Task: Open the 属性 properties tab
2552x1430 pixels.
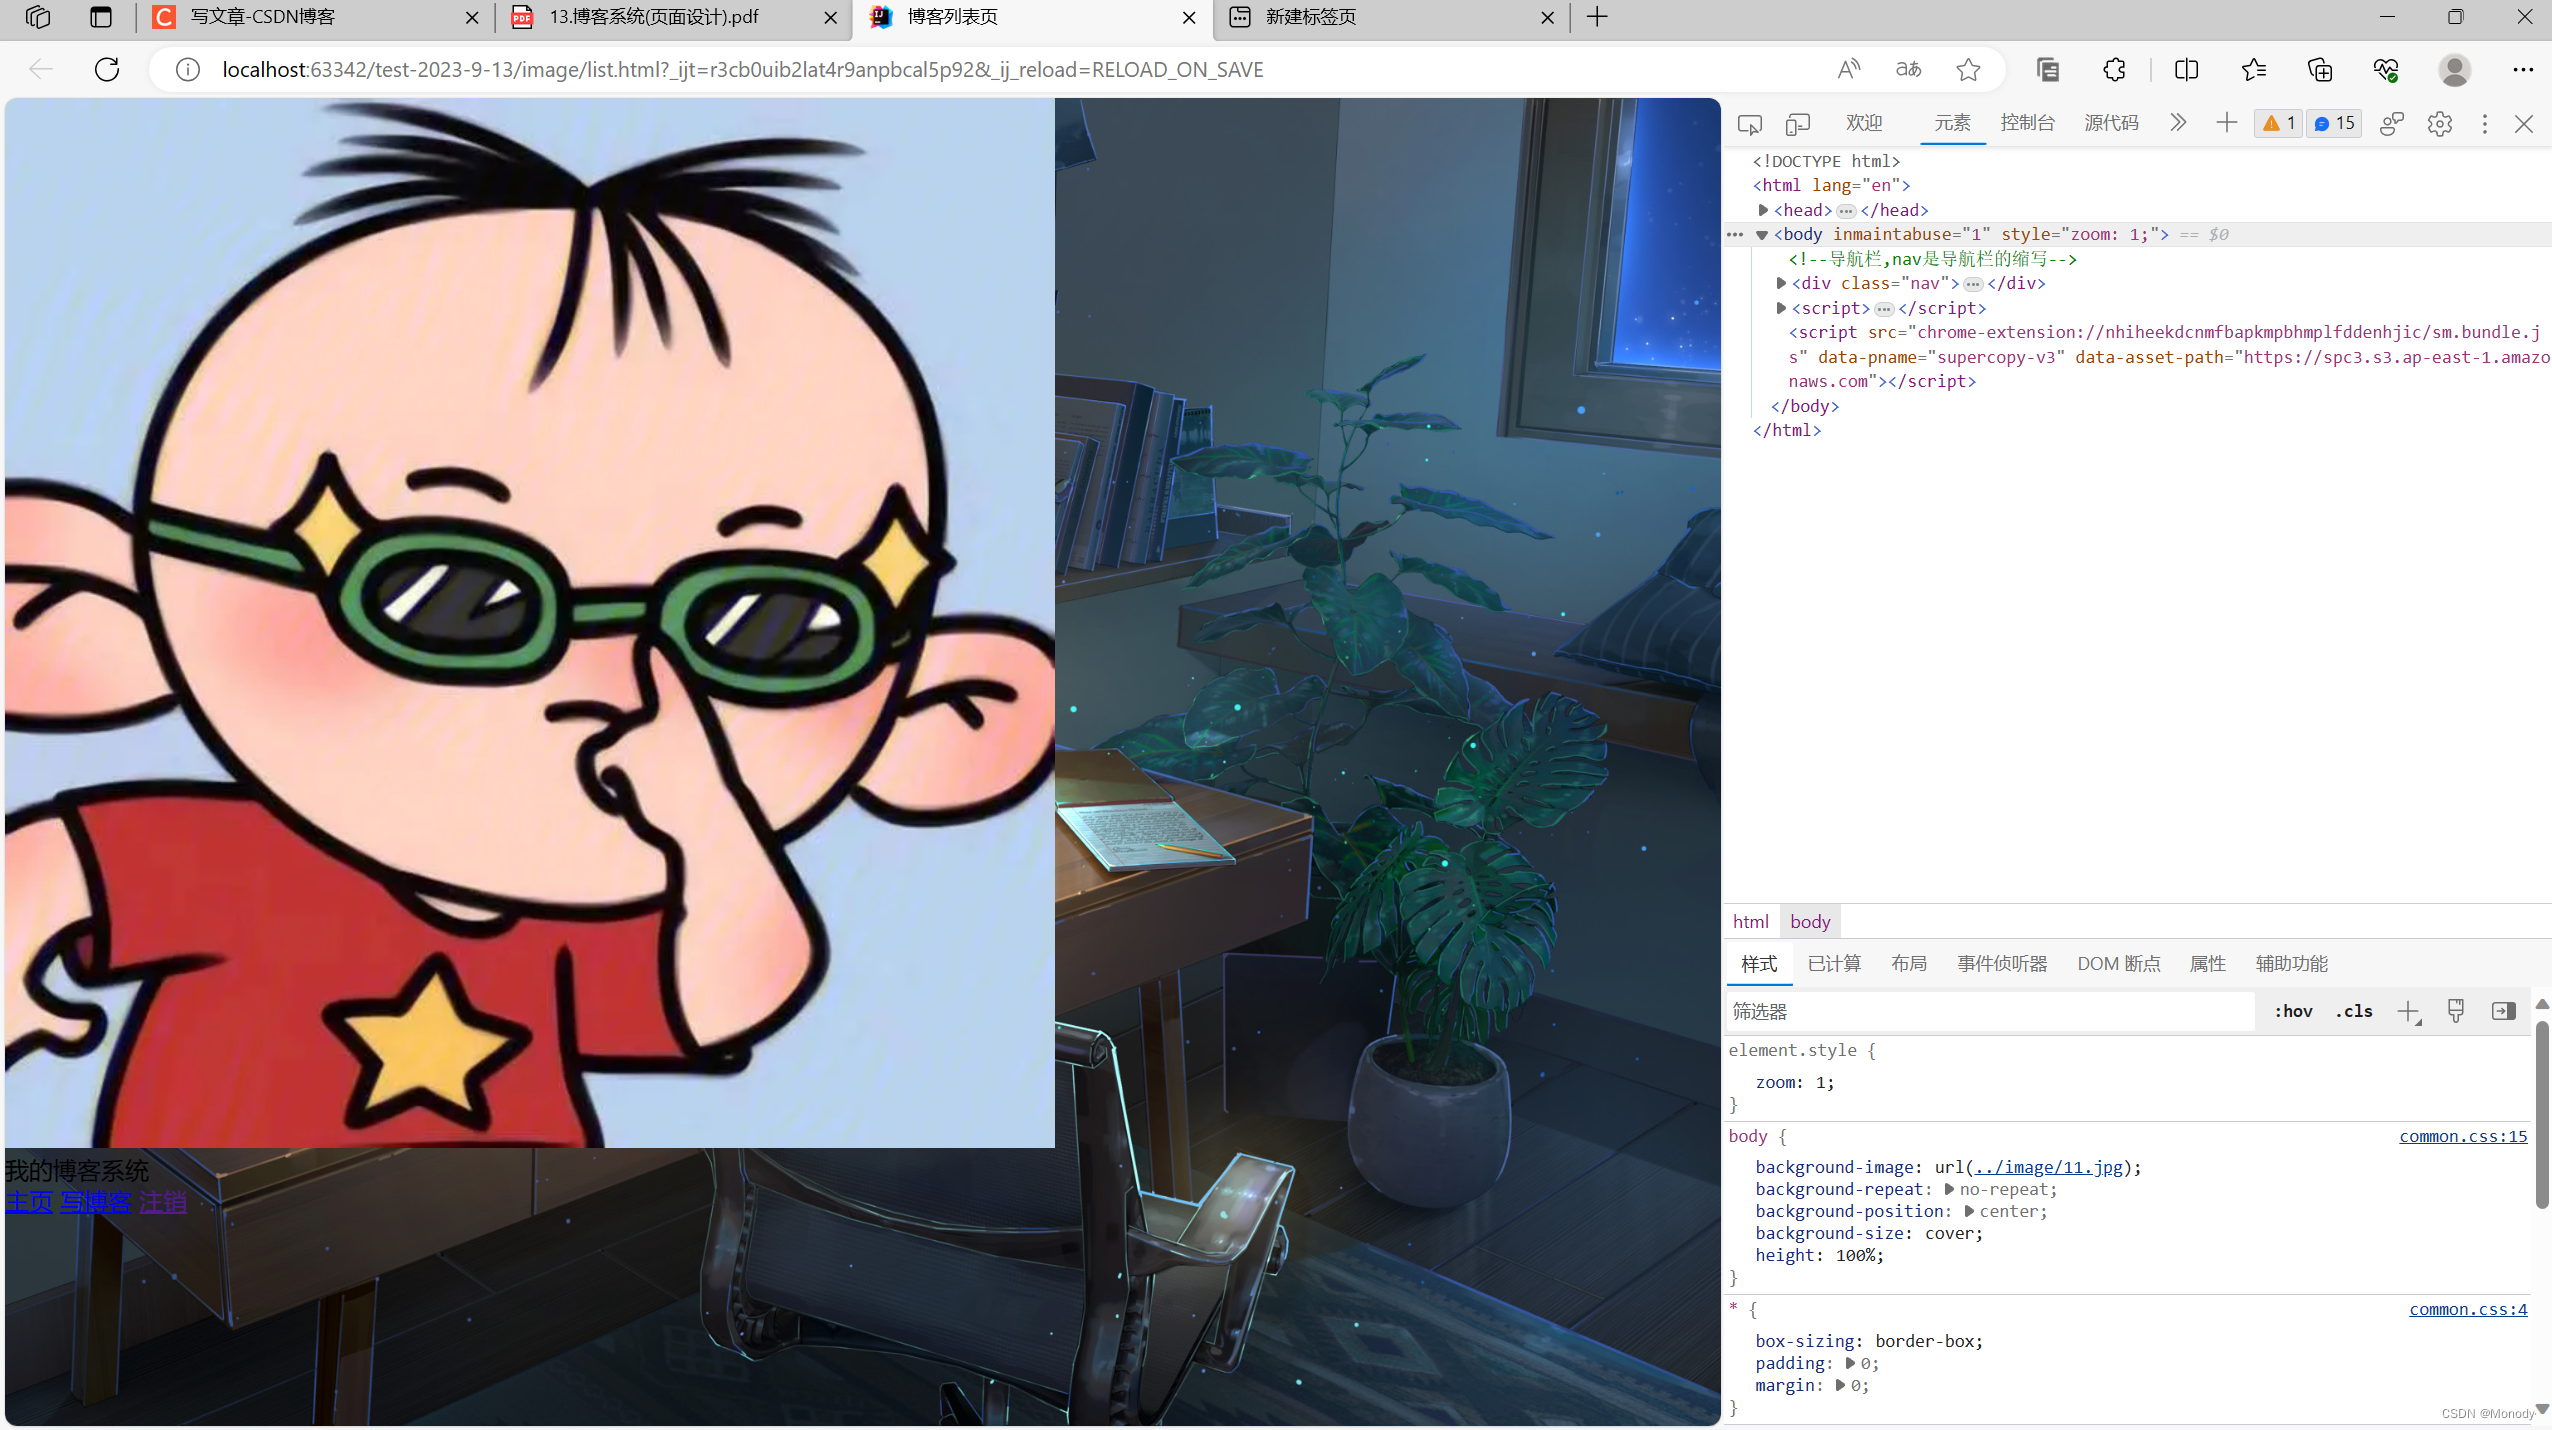Action: (x=2207, y=963)
